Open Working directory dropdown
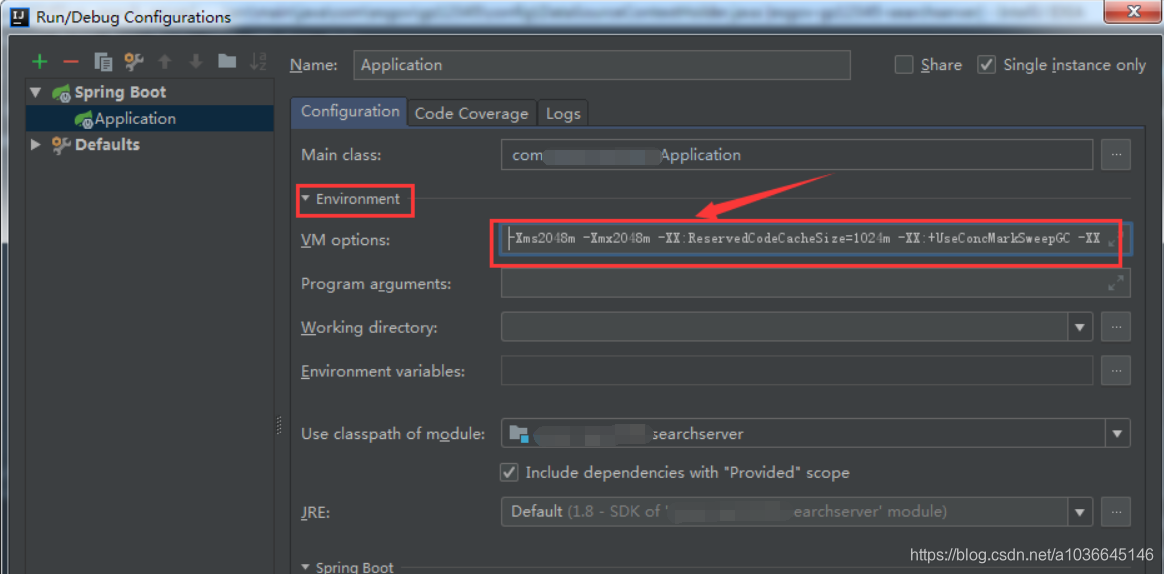The width and height of the screenshot is (1164, 574). 1078,326
